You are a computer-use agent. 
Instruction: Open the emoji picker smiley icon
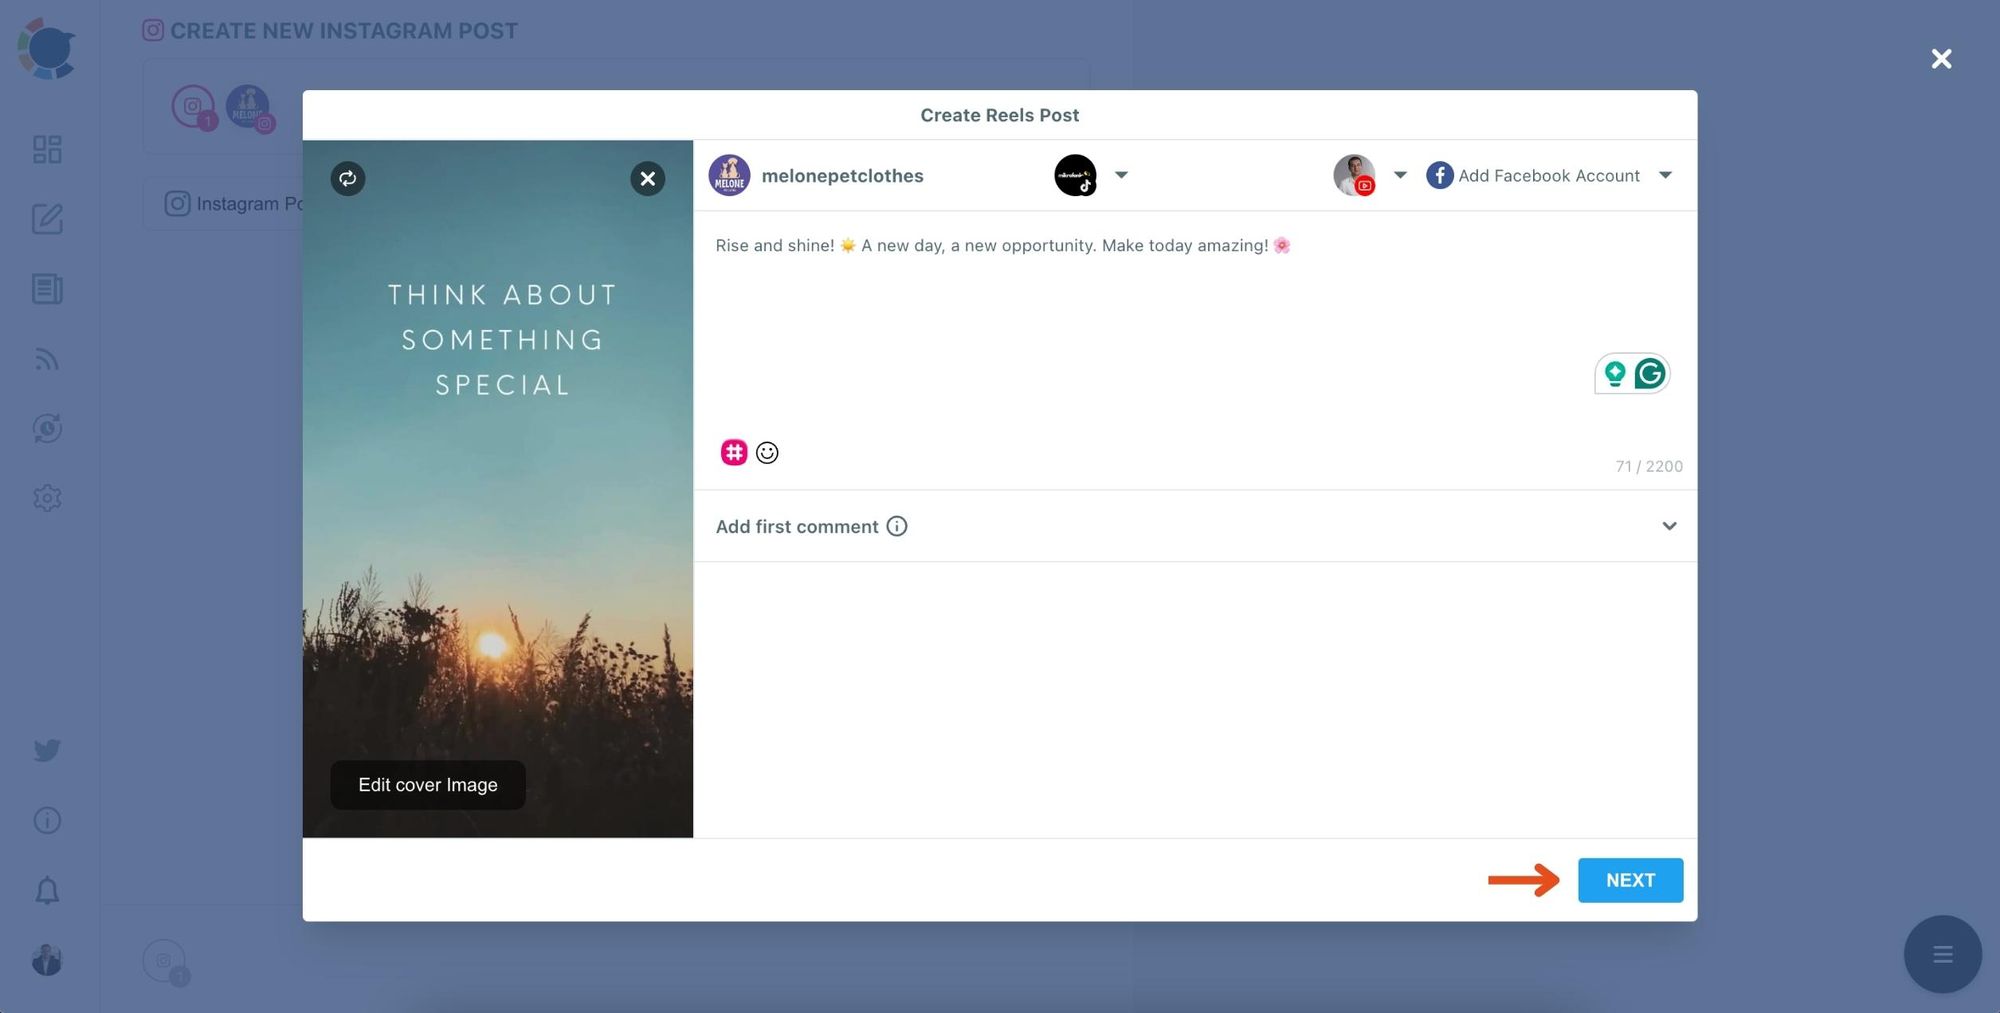[x=767, y=453]
